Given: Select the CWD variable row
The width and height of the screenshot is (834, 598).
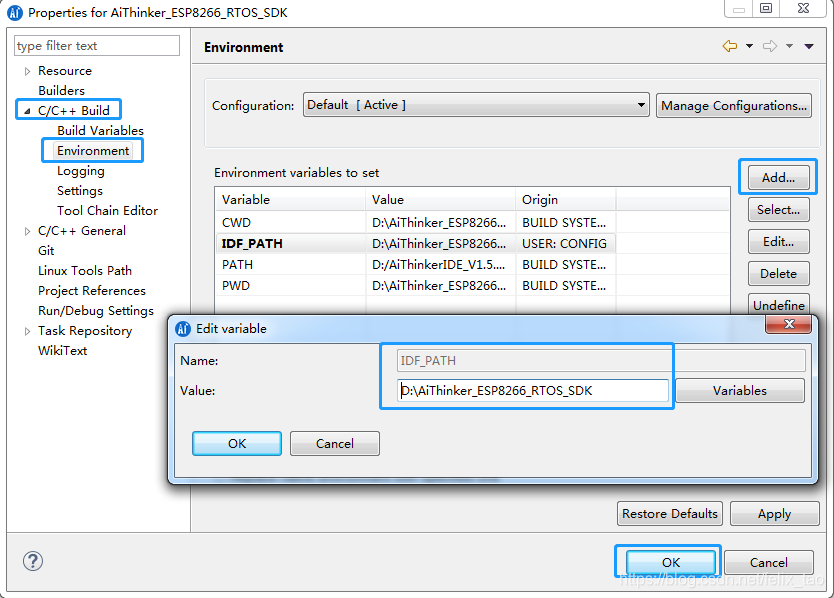Looking at the screenshot, I should click(x=472, y=222).
